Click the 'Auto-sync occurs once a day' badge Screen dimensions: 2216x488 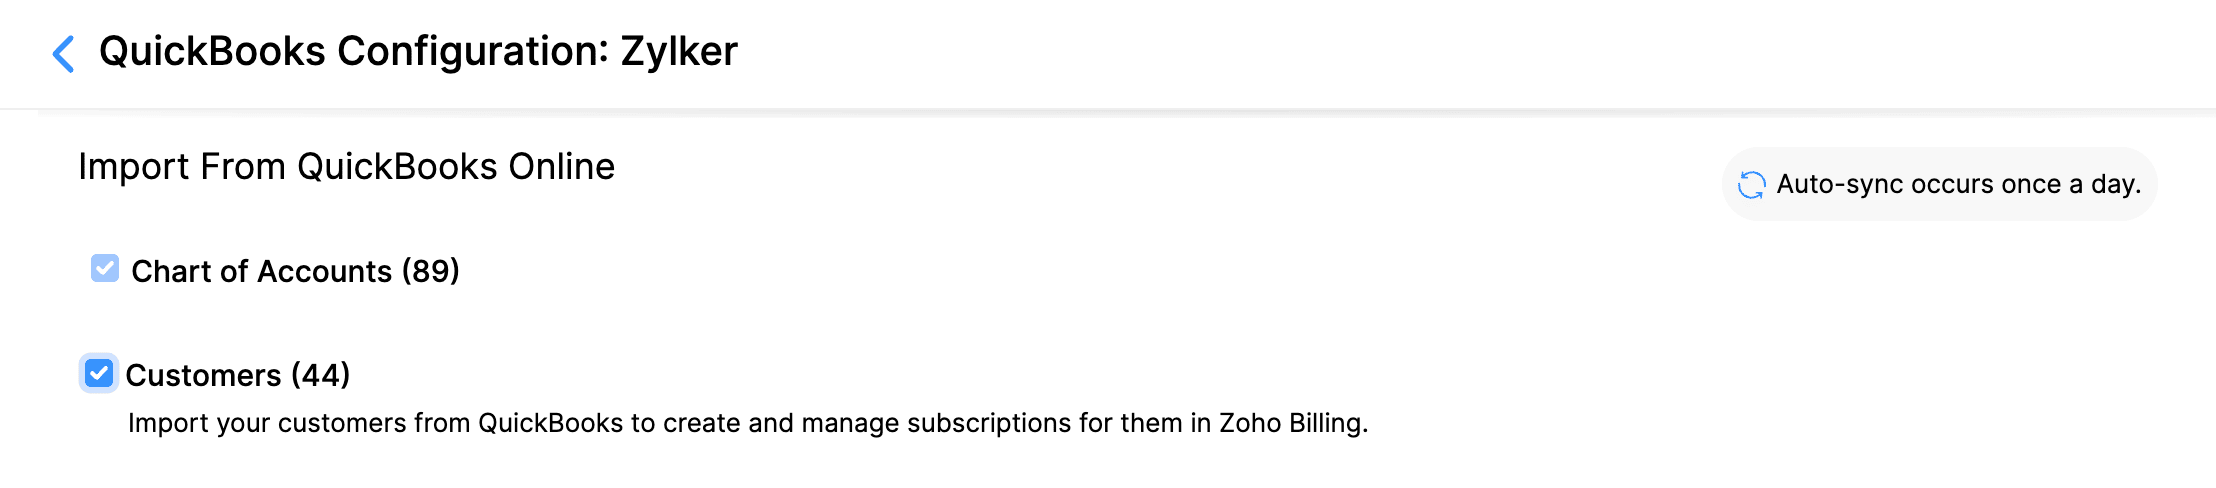click(x=1939, y=185)
